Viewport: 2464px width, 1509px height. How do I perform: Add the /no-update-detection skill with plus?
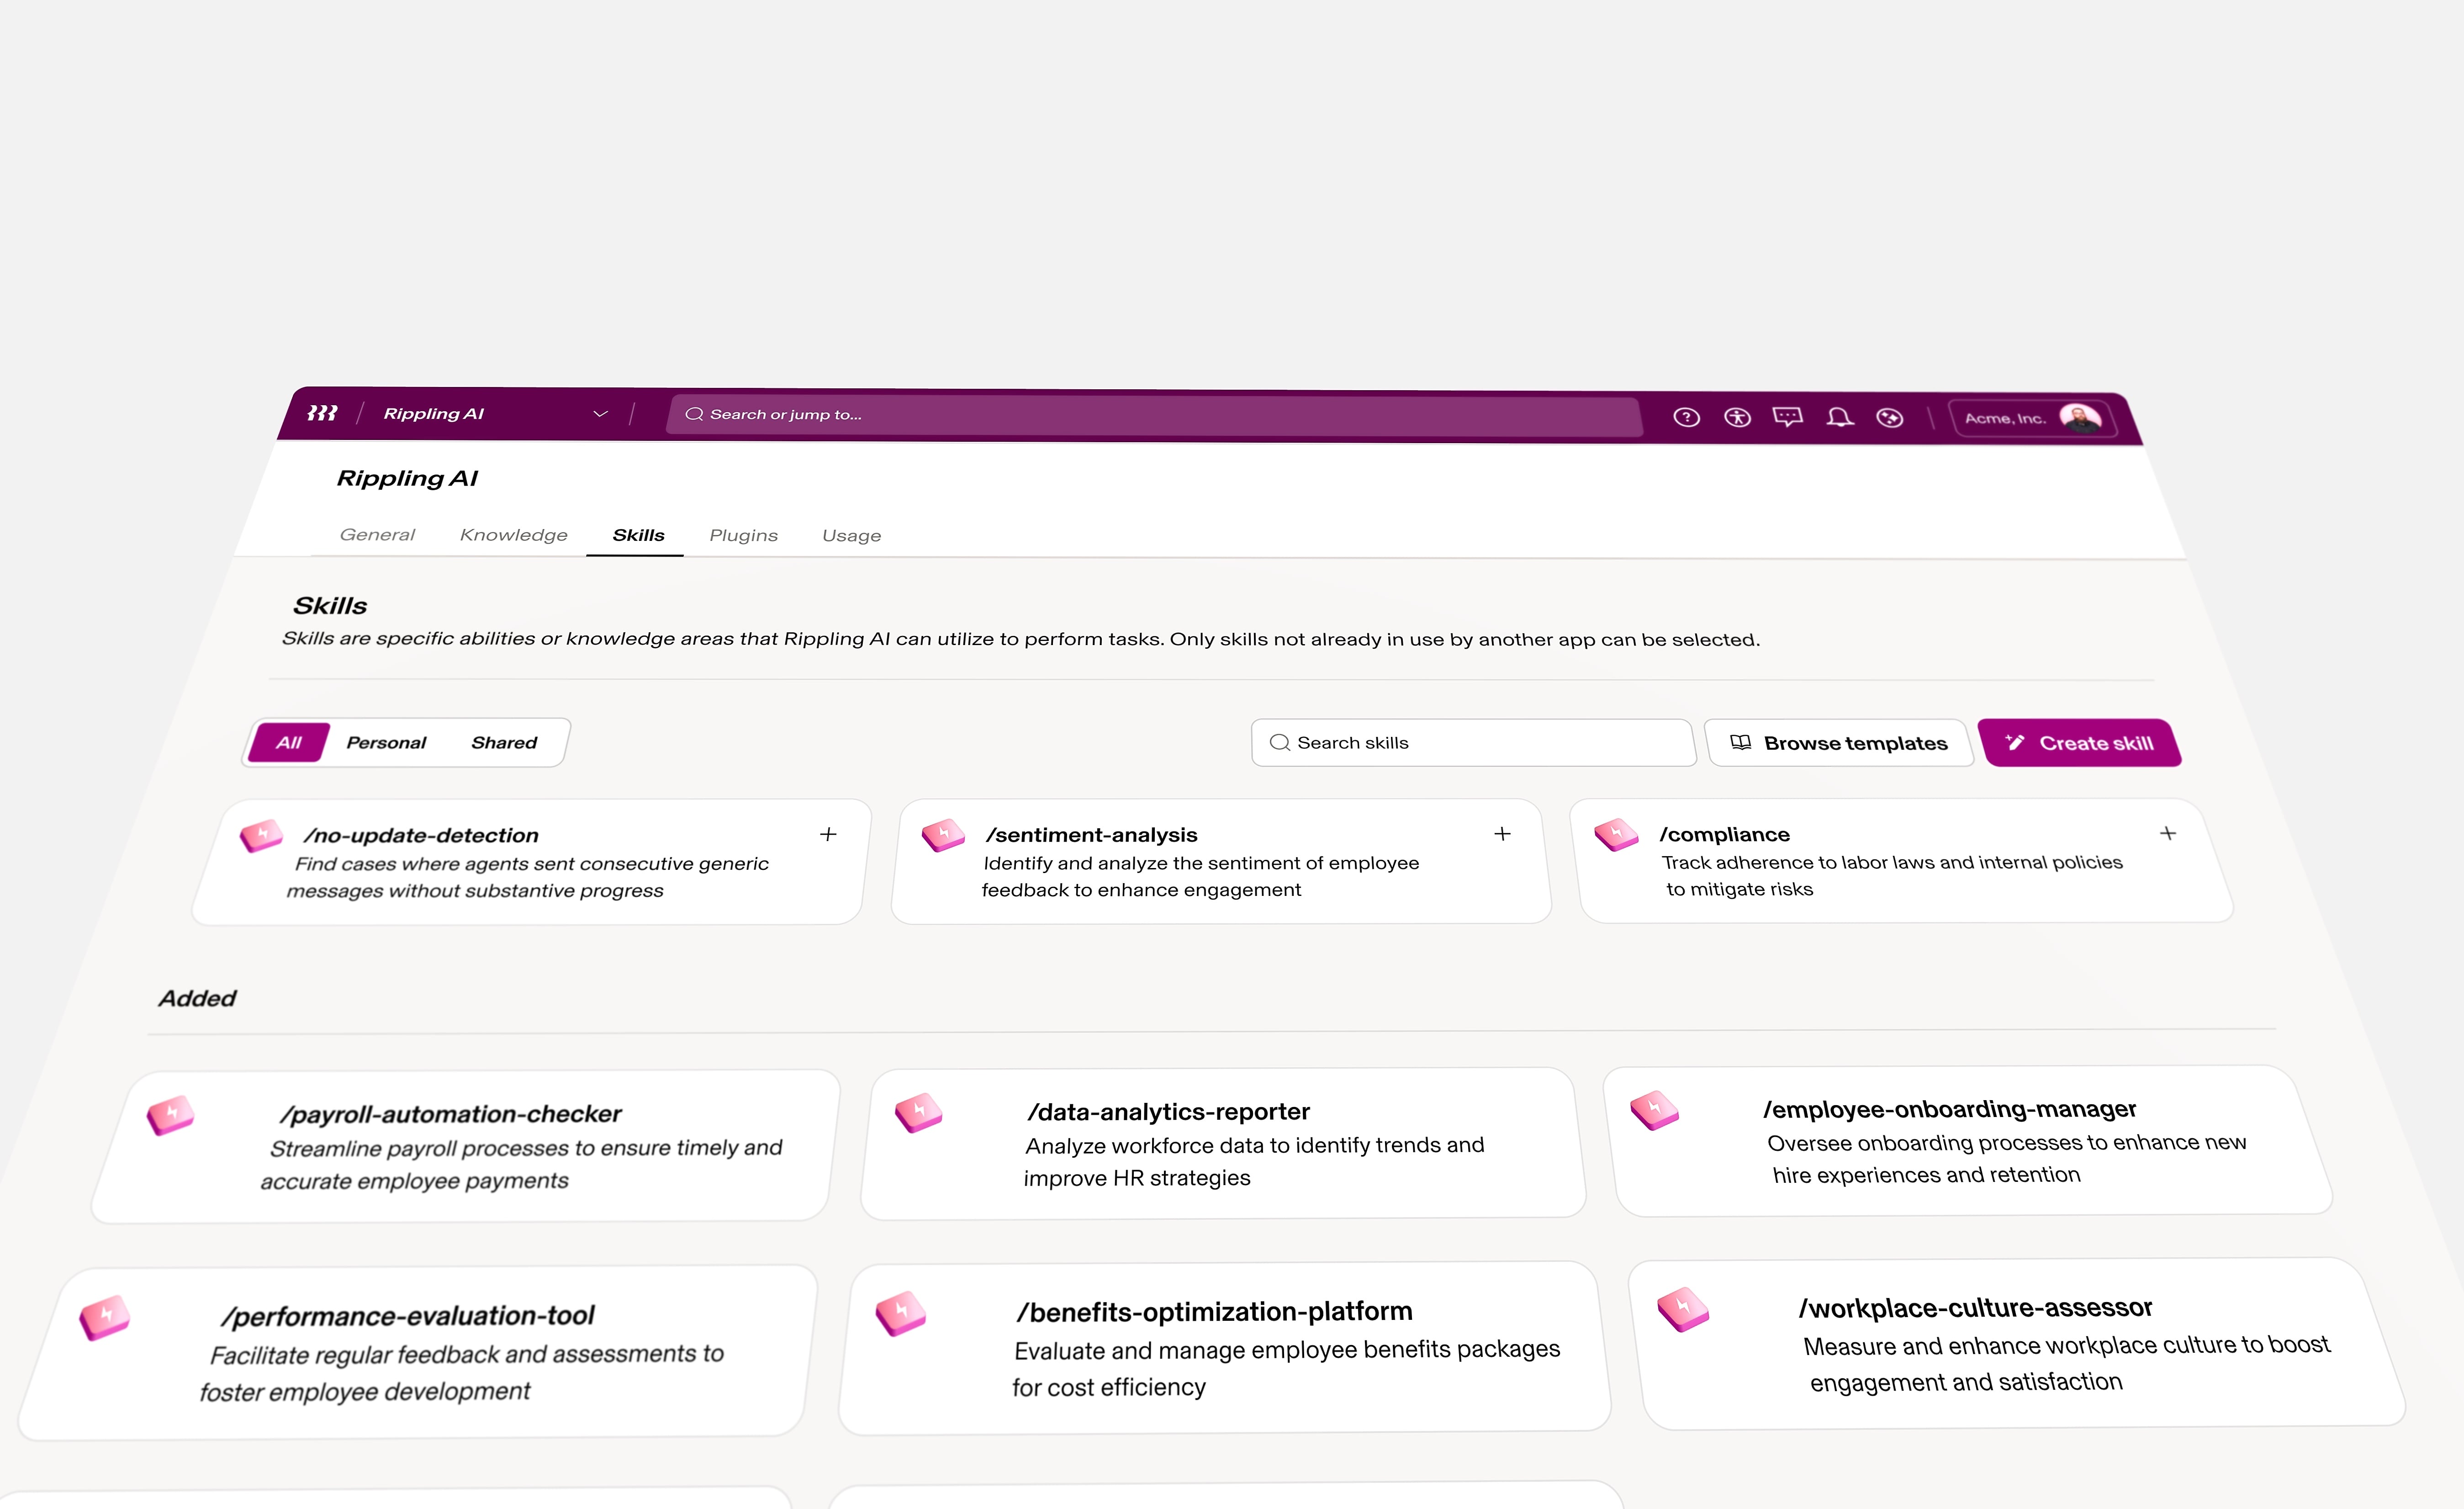coord(828,834)
